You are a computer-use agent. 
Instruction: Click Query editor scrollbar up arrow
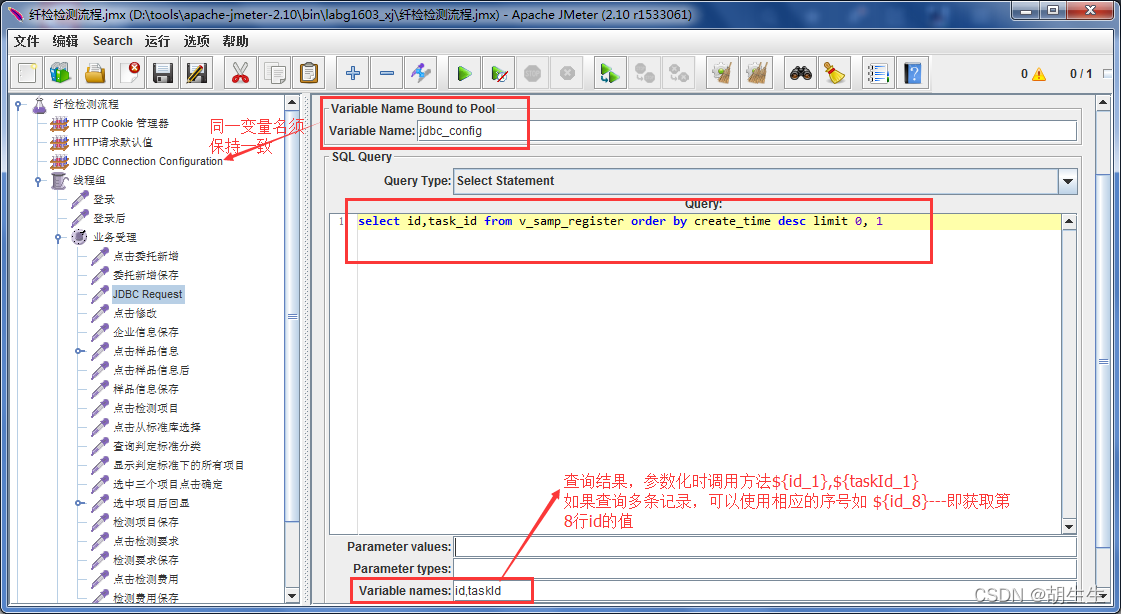(1069, 221)
